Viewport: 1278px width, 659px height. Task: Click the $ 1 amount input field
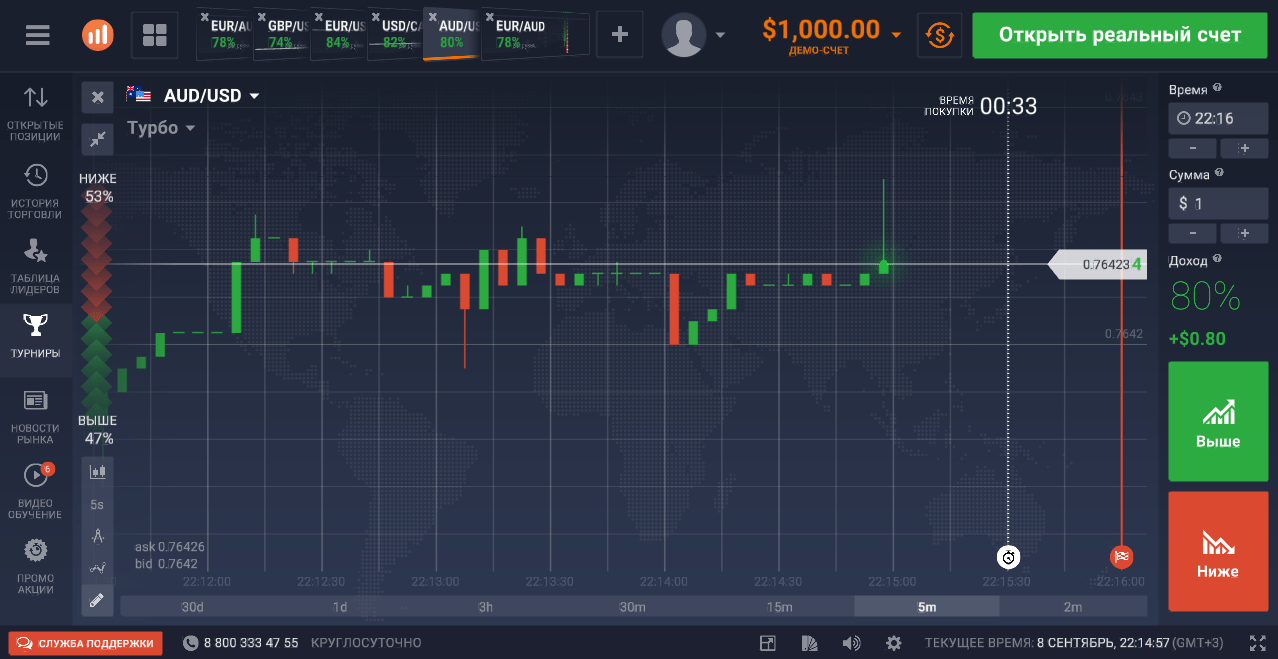click(1218, 203)
